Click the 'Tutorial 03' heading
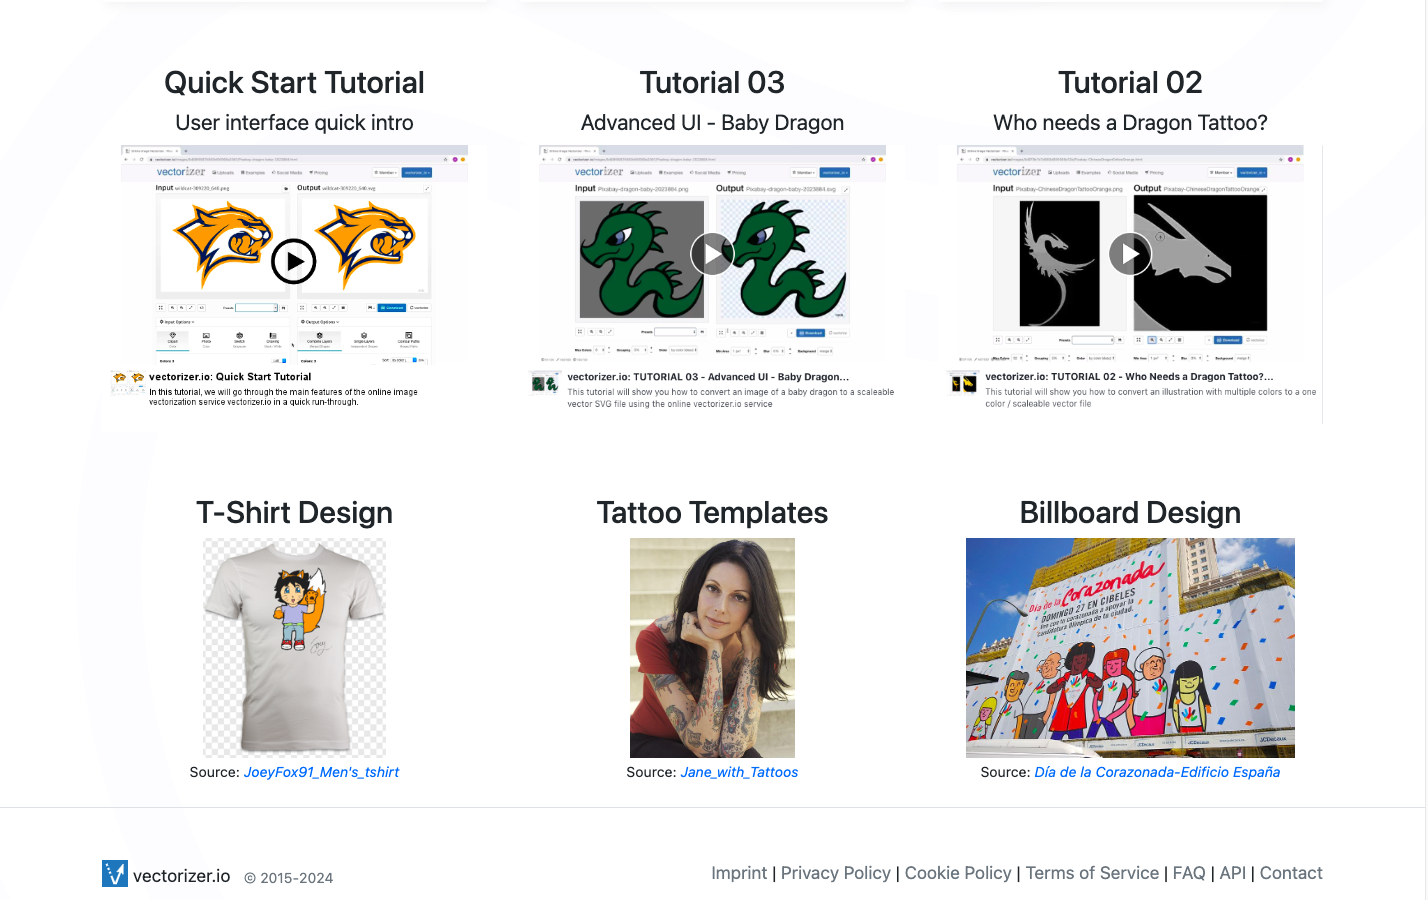Image resolution: width=1428 pixels, height=900 pixels. click(712, 82)
